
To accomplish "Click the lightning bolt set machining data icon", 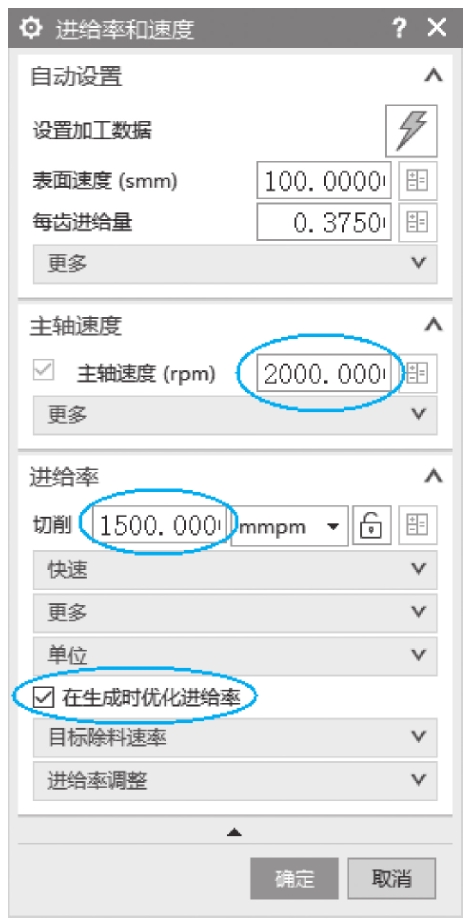I will [411, 130].
